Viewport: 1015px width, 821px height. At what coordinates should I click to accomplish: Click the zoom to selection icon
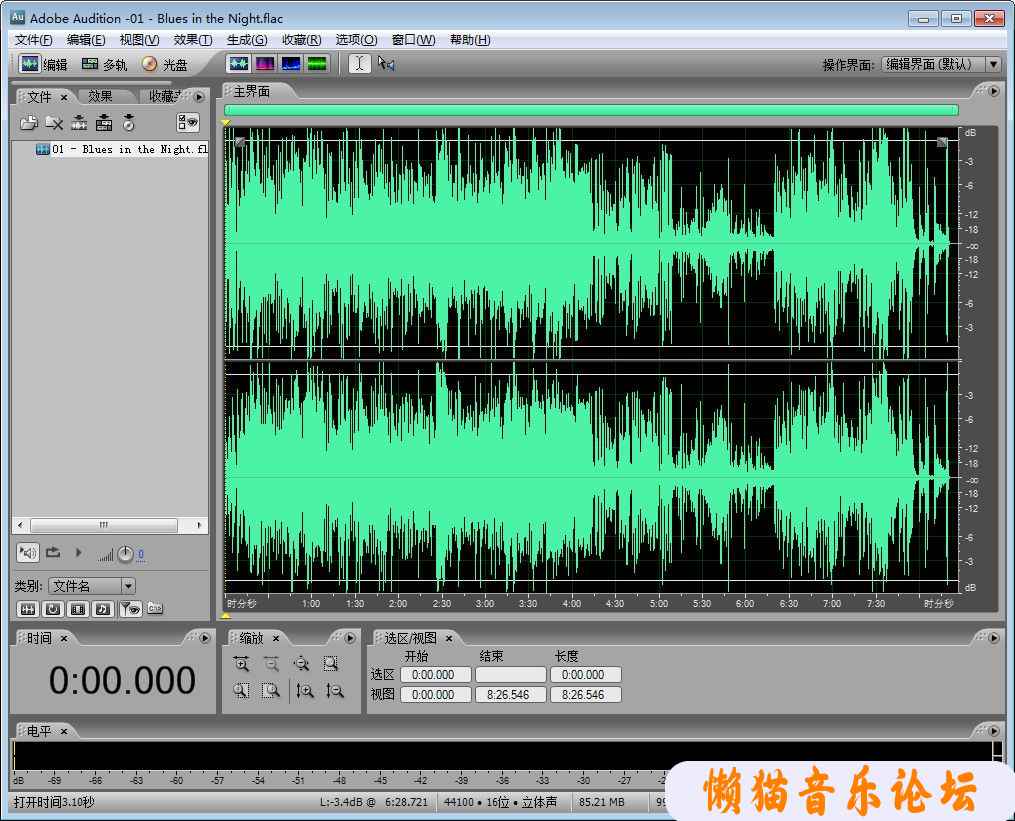331,664
